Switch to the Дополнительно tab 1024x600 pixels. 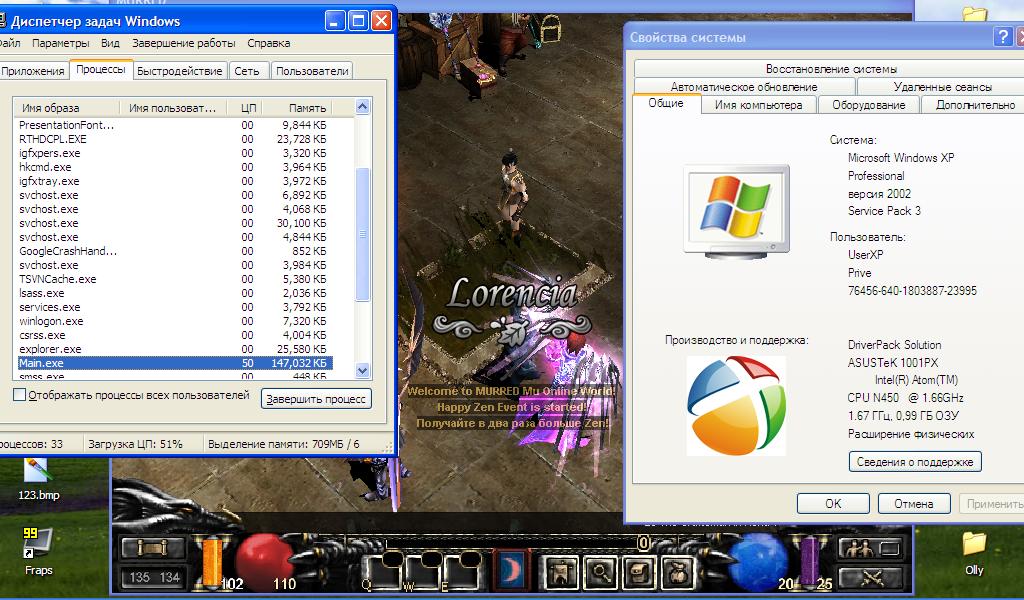(972, 104)
